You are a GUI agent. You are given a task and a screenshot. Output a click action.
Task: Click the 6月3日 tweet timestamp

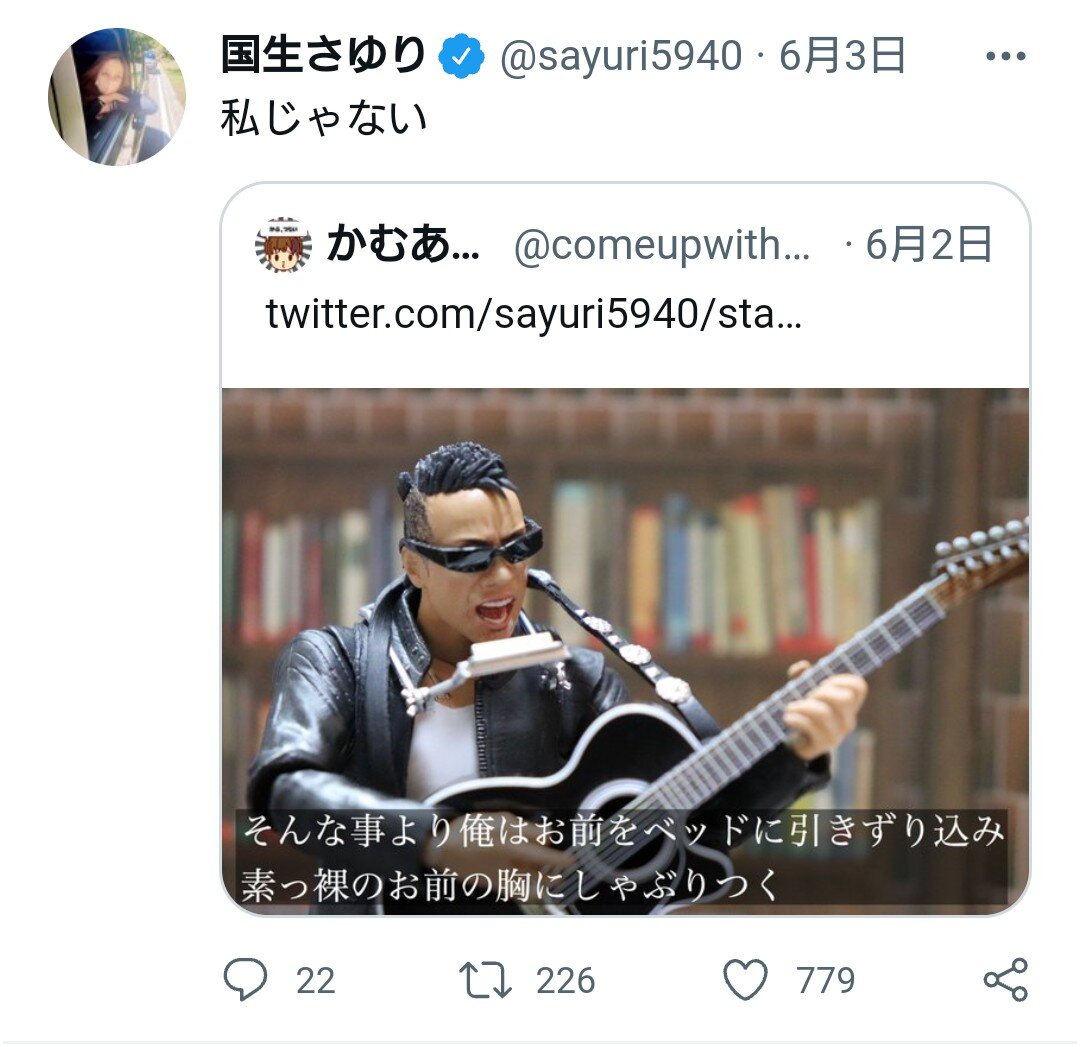(842, 55)
